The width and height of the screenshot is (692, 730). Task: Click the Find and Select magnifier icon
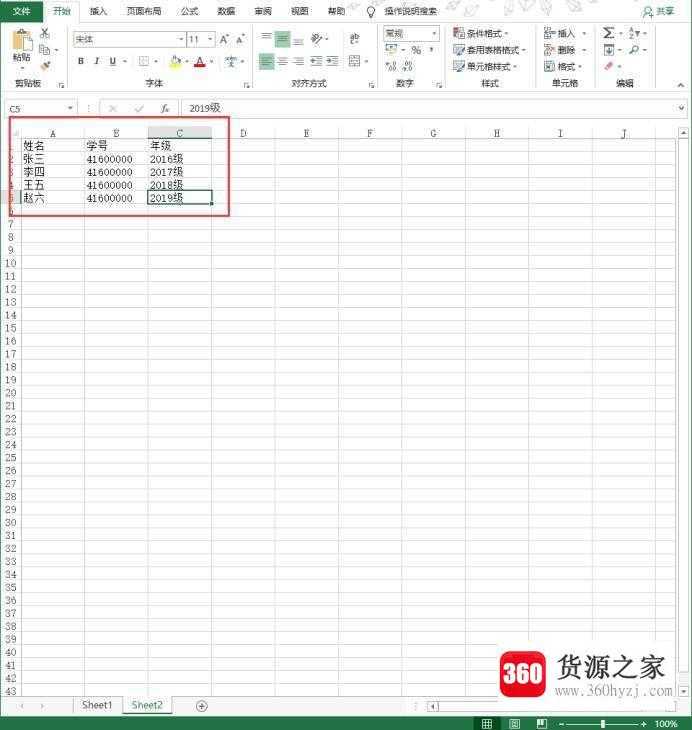[634, 49]
